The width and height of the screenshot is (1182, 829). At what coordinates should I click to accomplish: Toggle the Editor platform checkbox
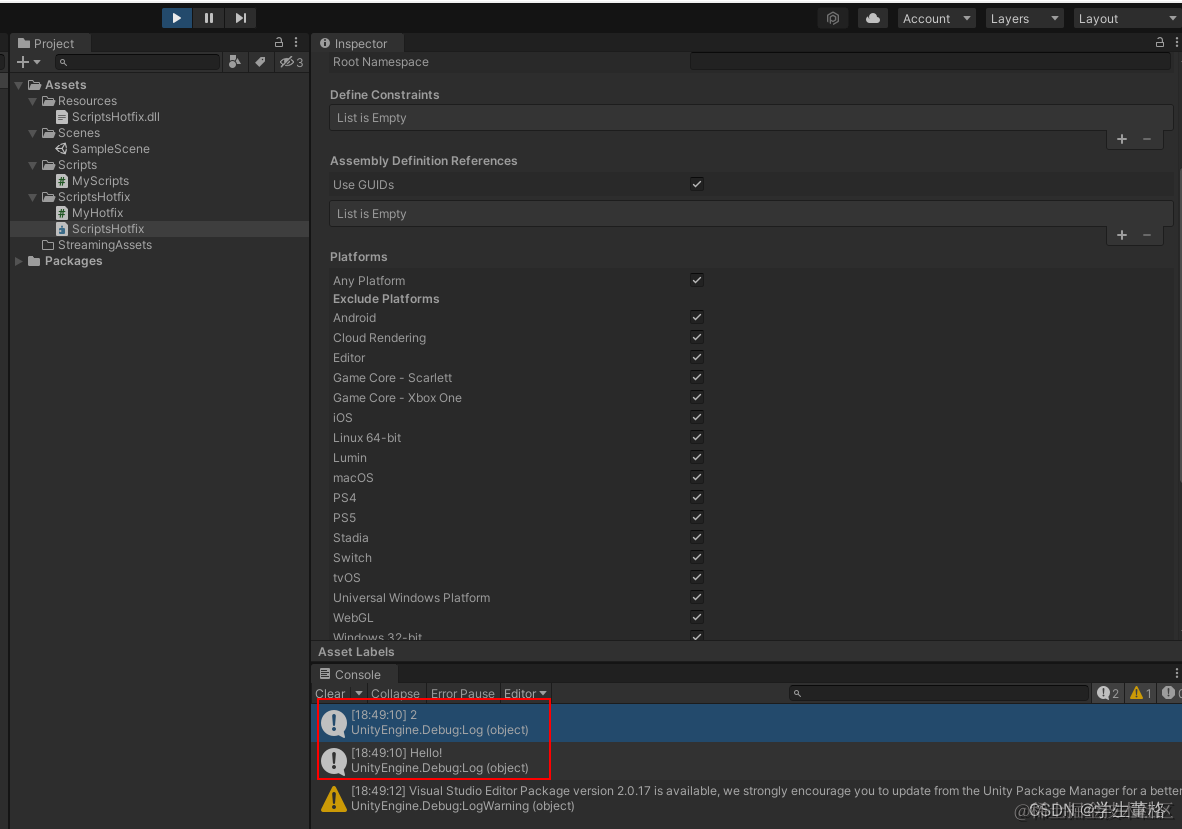pos(697,357)
